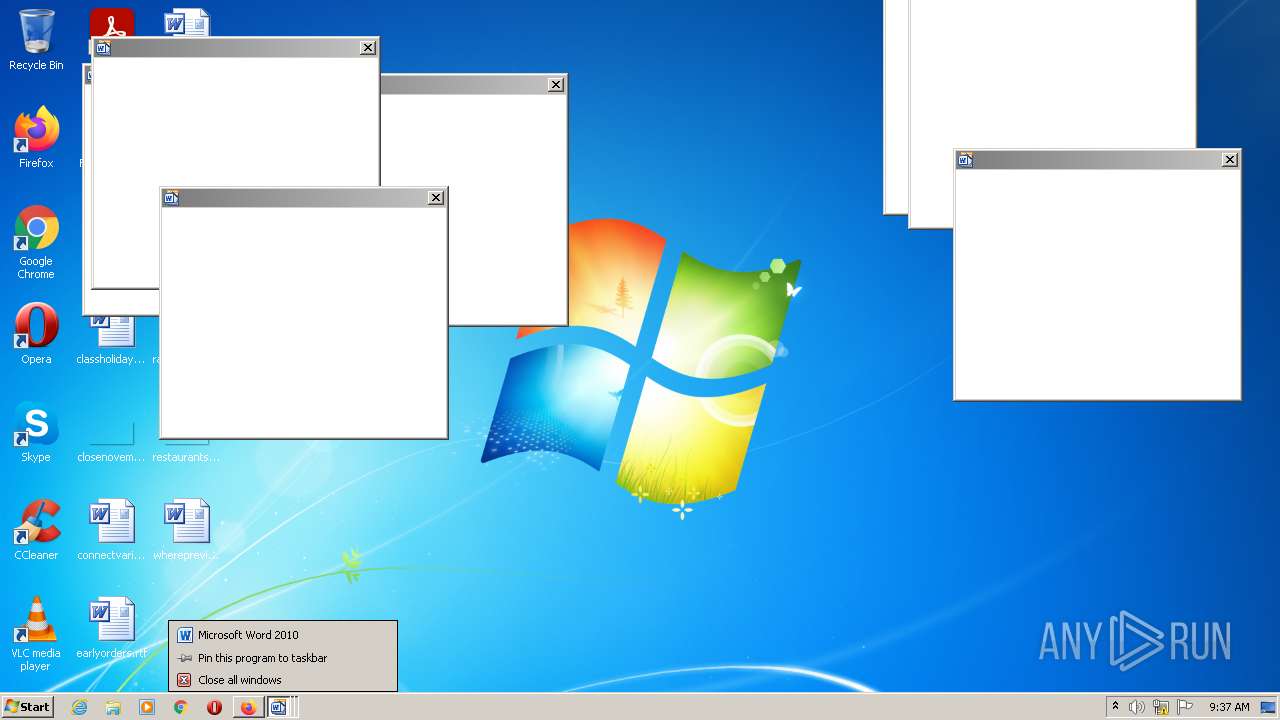Open the 9:37 AM clock

[1229, 707]
